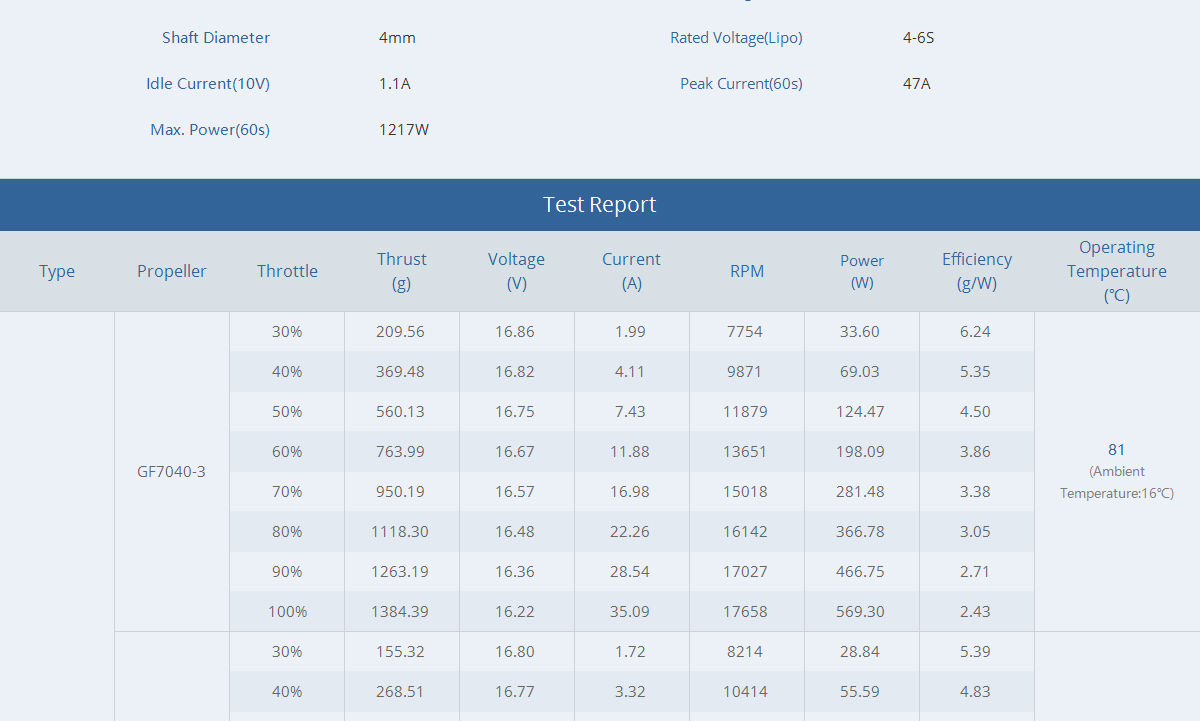The width and height of the screenshot is (1200, 721).
Task: Click the operating temperature value 81
Action: (x=1117, y=450)
